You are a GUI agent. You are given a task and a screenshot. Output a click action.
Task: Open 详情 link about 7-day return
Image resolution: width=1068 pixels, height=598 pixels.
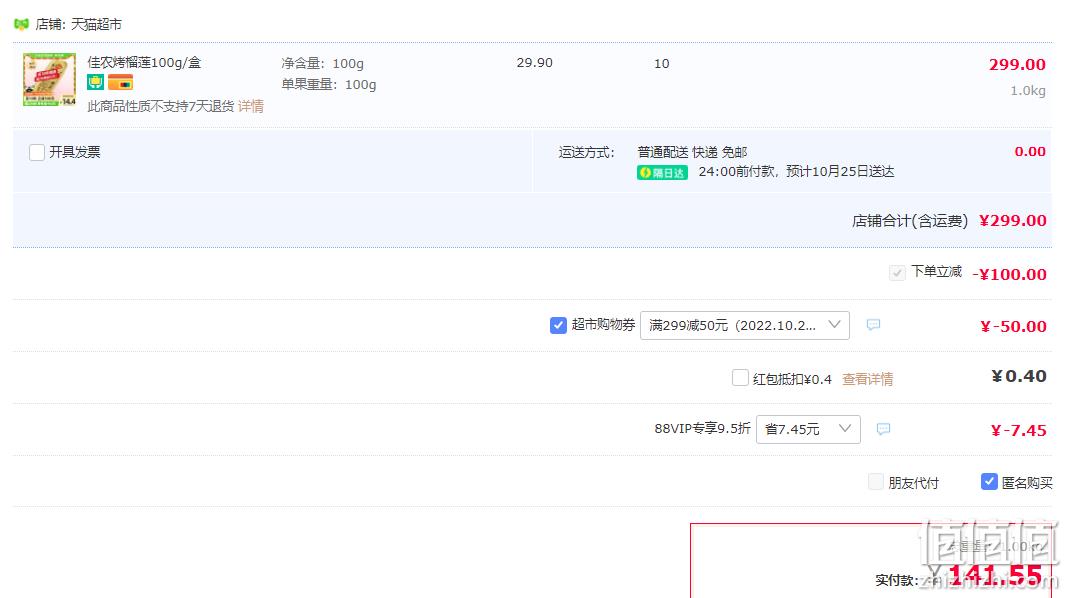(251, 106)
